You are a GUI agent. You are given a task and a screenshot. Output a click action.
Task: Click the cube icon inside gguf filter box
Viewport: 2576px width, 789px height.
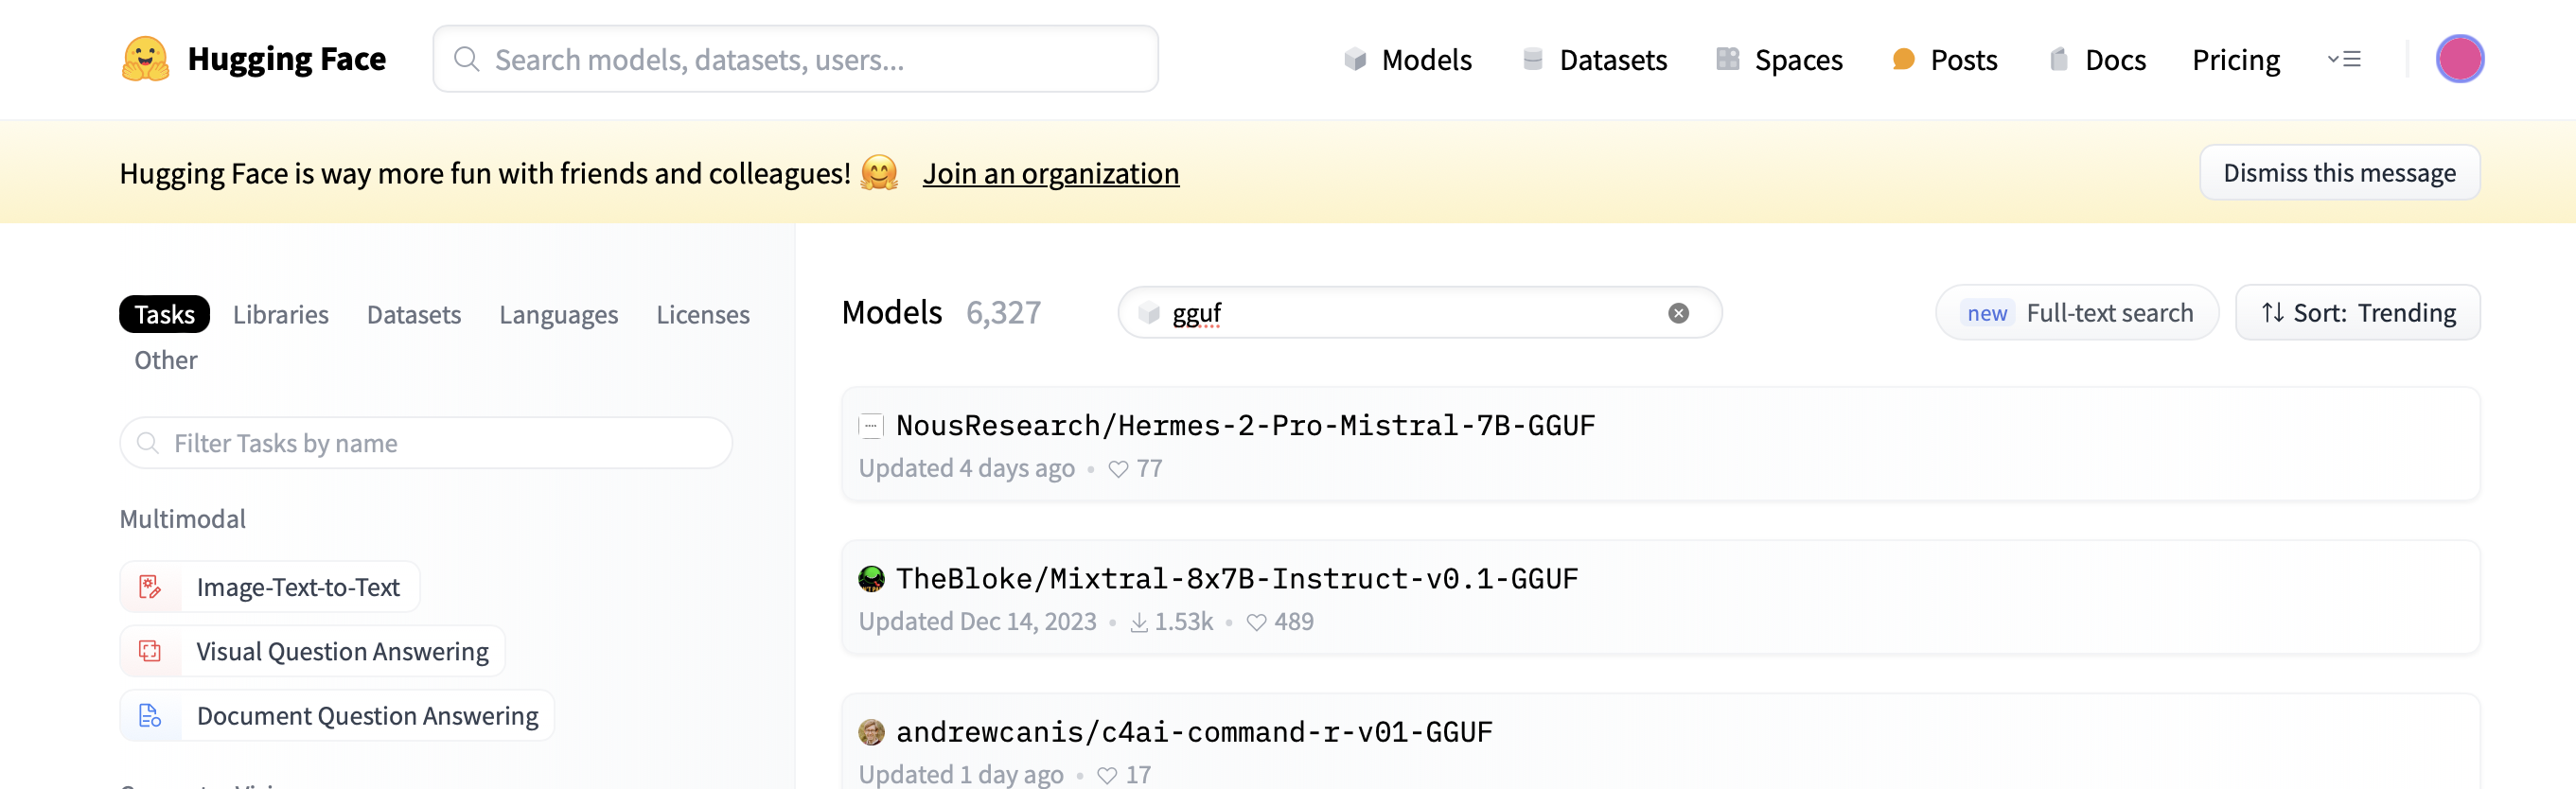click(x=1149, y=313)
